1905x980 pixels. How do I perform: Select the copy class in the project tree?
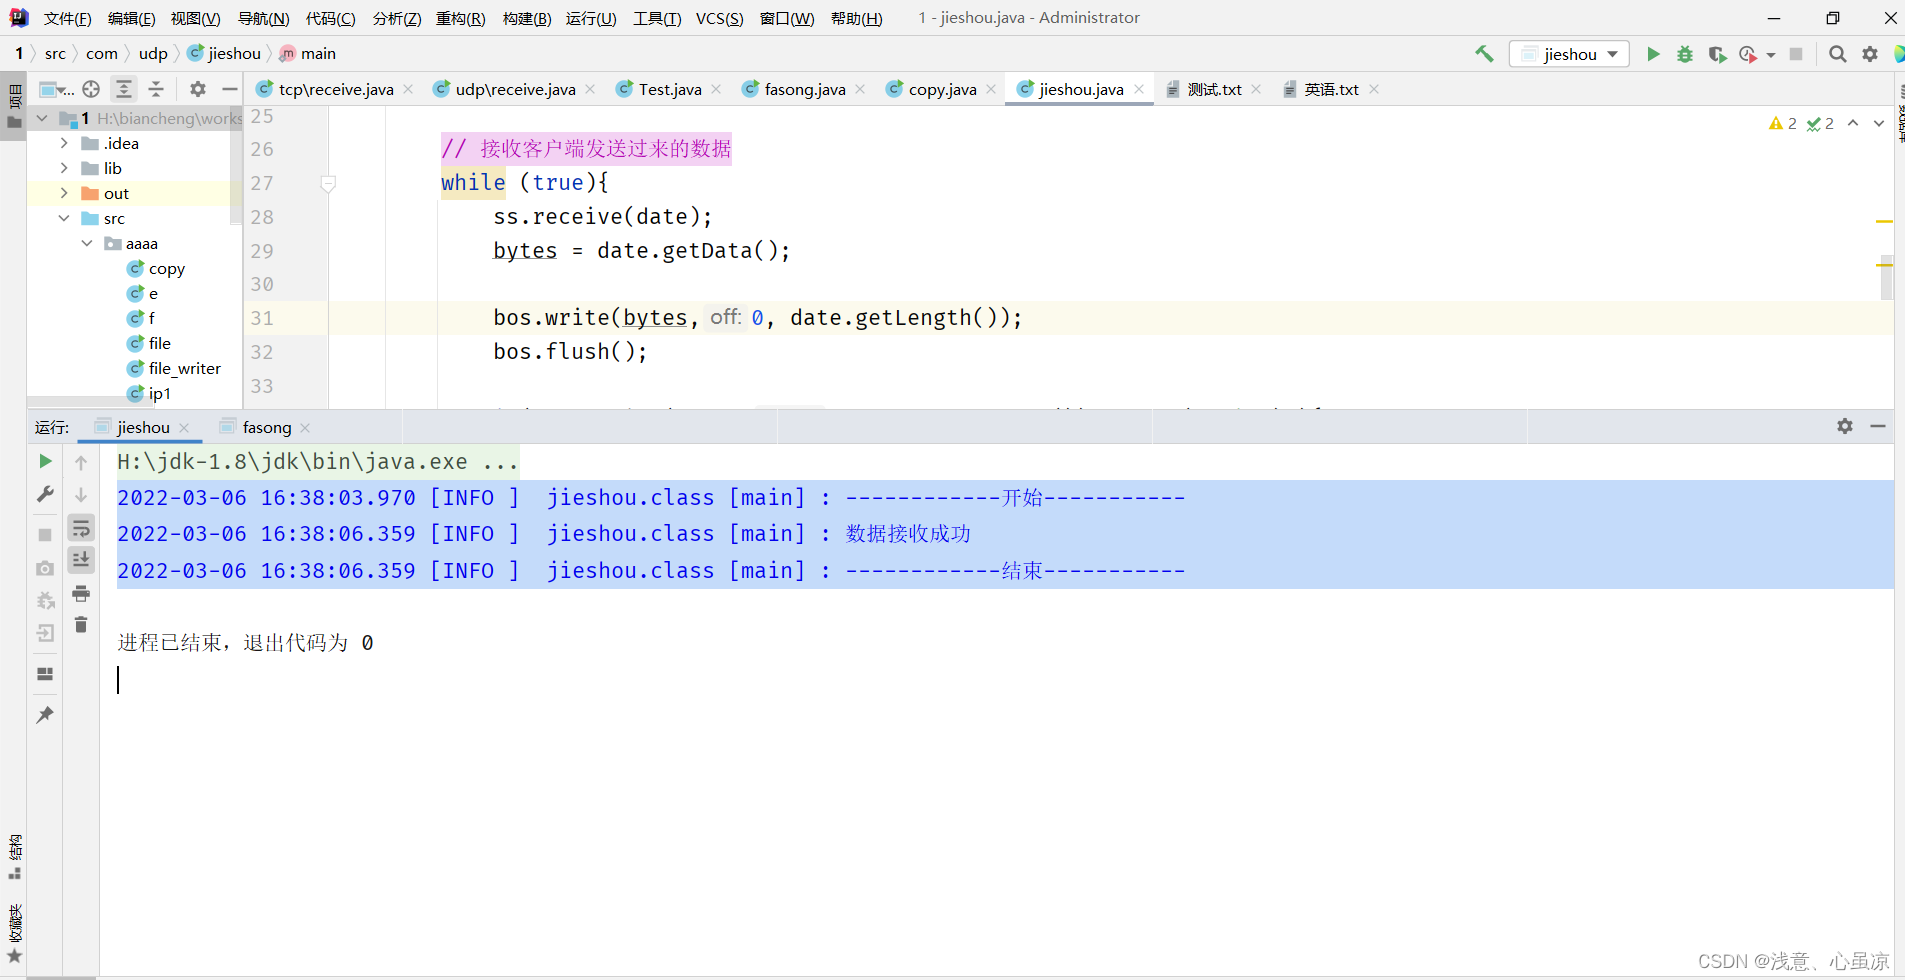point(166,268)
